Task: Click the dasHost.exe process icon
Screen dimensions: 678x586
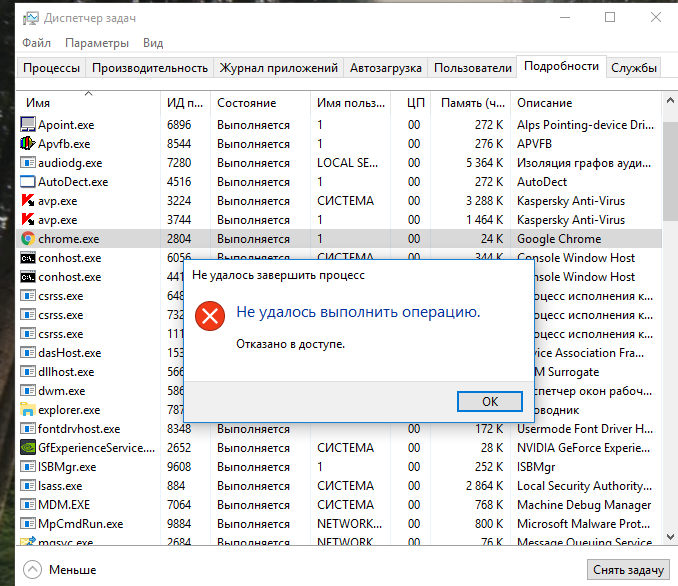Action: 28,353
